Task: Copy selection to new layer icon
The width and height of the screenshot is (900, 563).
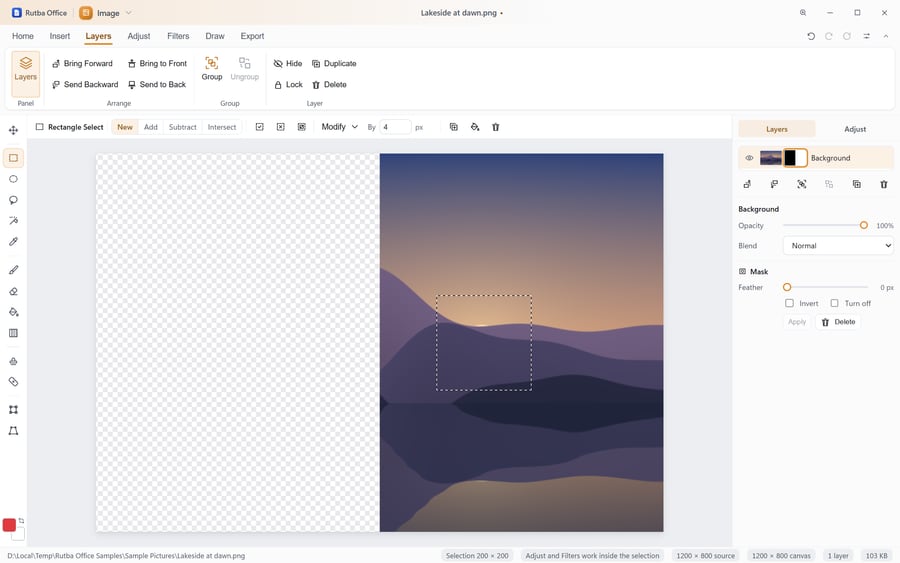Action: (453, 127)
